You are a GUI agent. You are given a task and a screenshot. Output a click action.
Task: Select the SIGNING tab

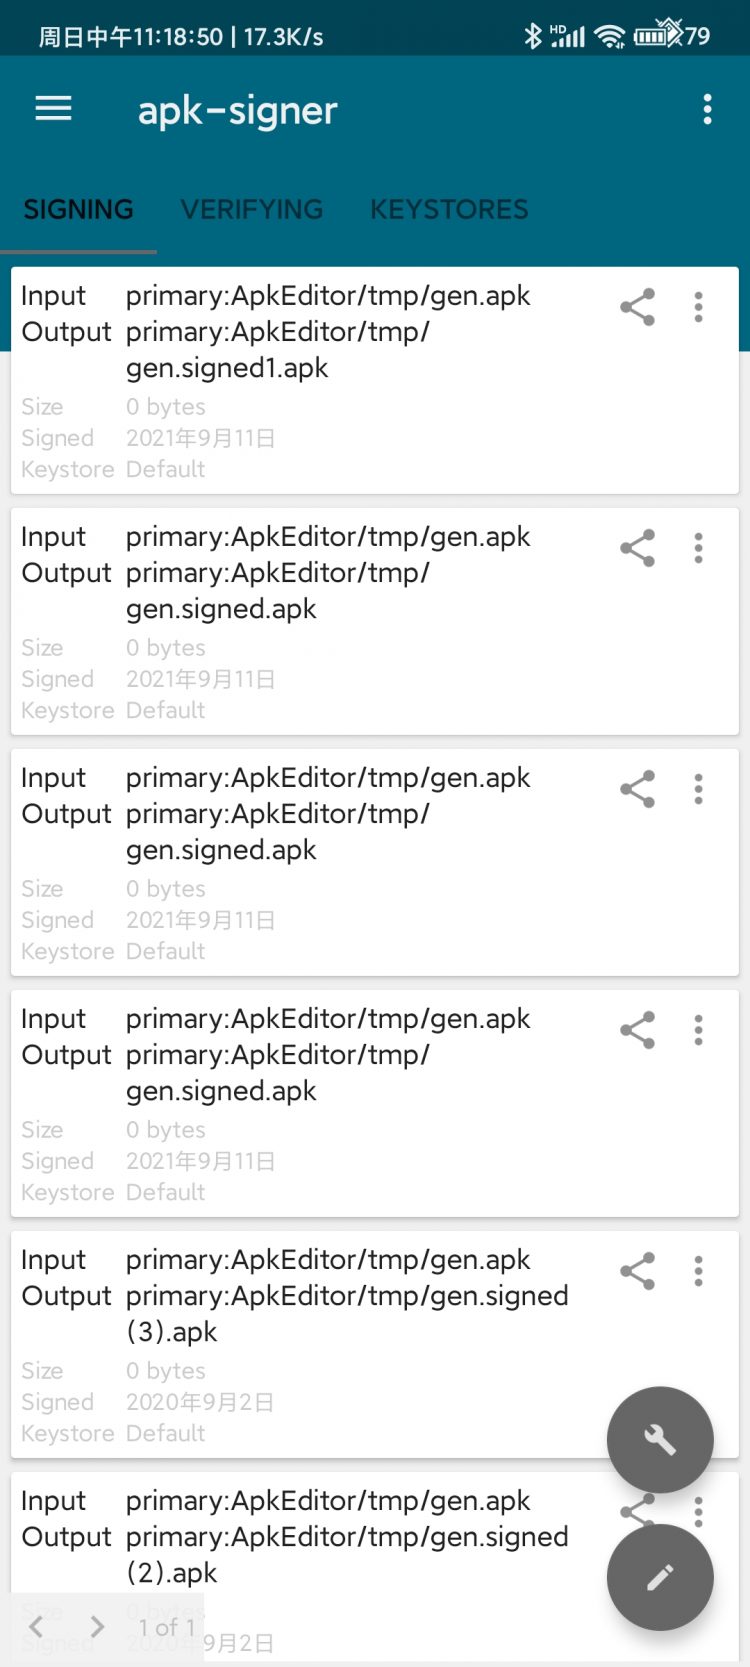point(78,209)
